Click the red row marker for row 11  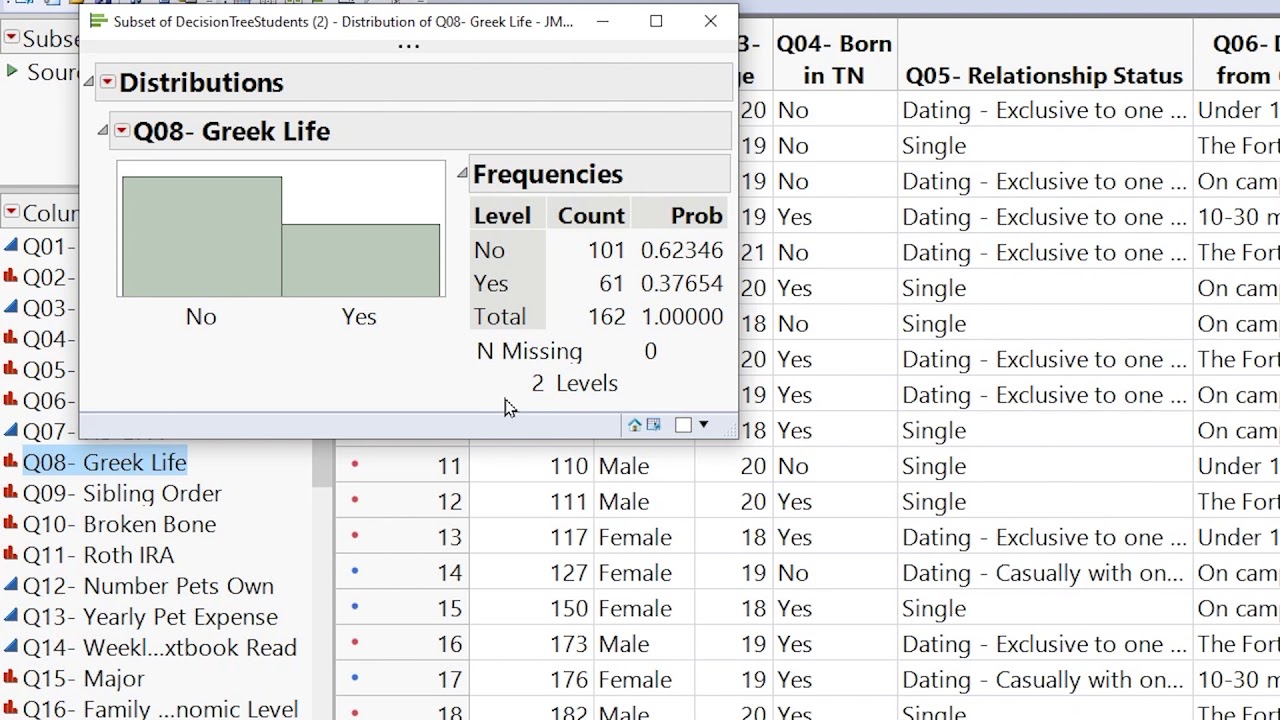click(x=355, y=465)
